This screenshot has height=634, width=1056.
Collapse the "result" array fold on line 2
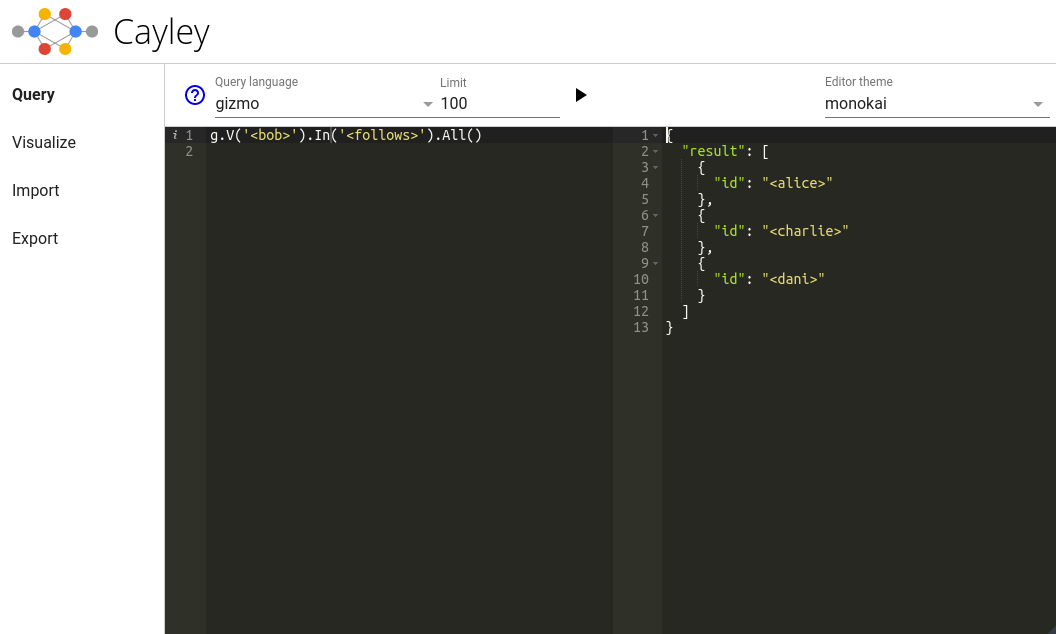(x=655, y=152)
